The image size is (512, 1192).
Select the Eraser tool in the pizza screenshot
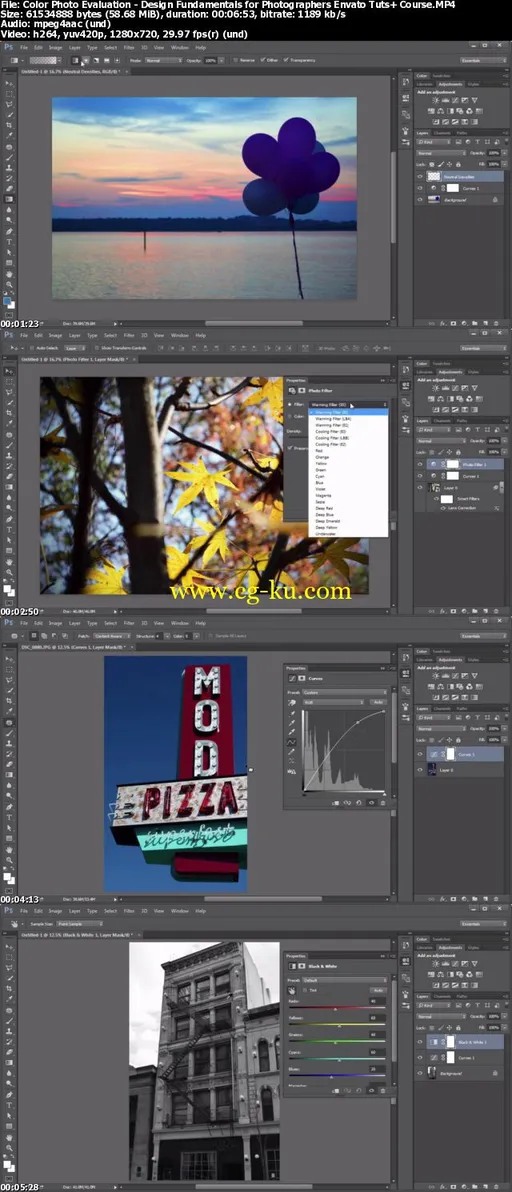pyautogui.click(x=9, y=764)
